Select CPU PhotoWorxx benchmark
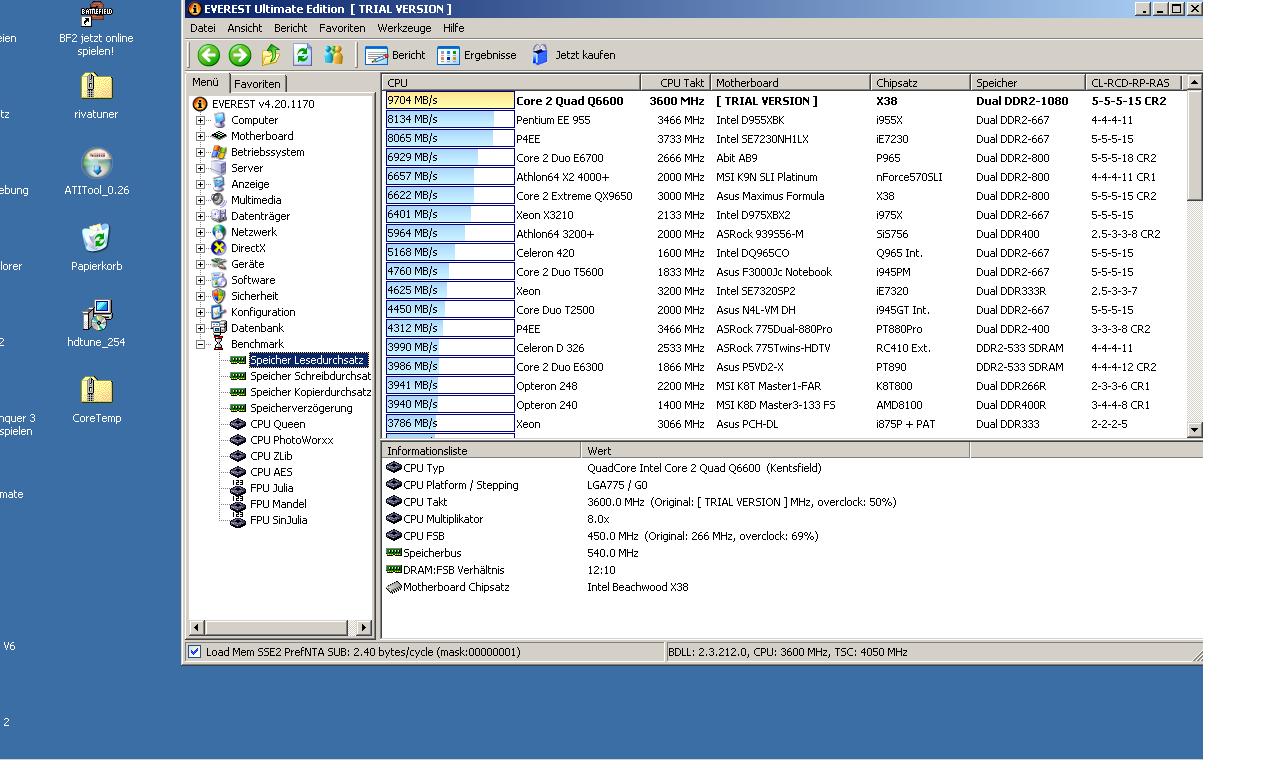This screenshot has width=1280, height=768. point(292,440)
